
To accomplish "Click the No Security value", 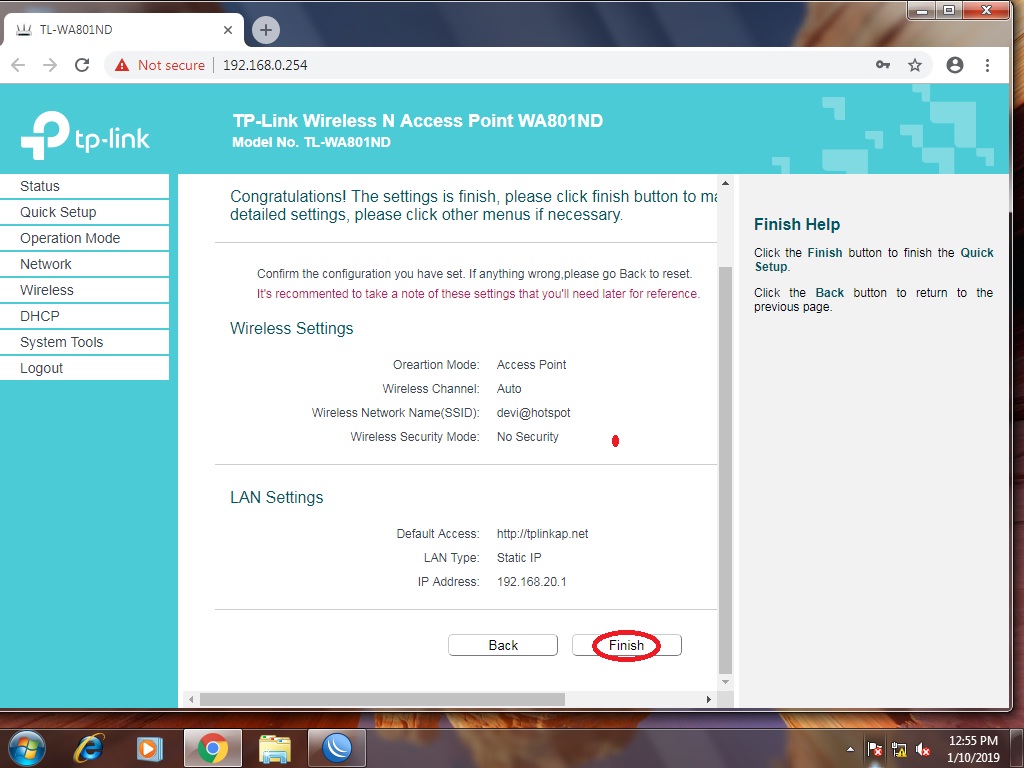I will (x=528, y=437).
